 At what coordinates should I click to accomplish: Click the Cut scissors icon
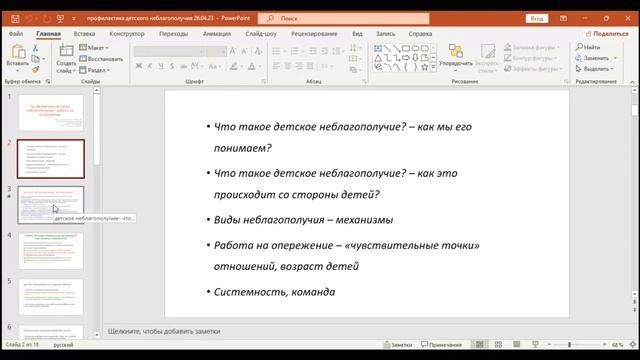36,48
